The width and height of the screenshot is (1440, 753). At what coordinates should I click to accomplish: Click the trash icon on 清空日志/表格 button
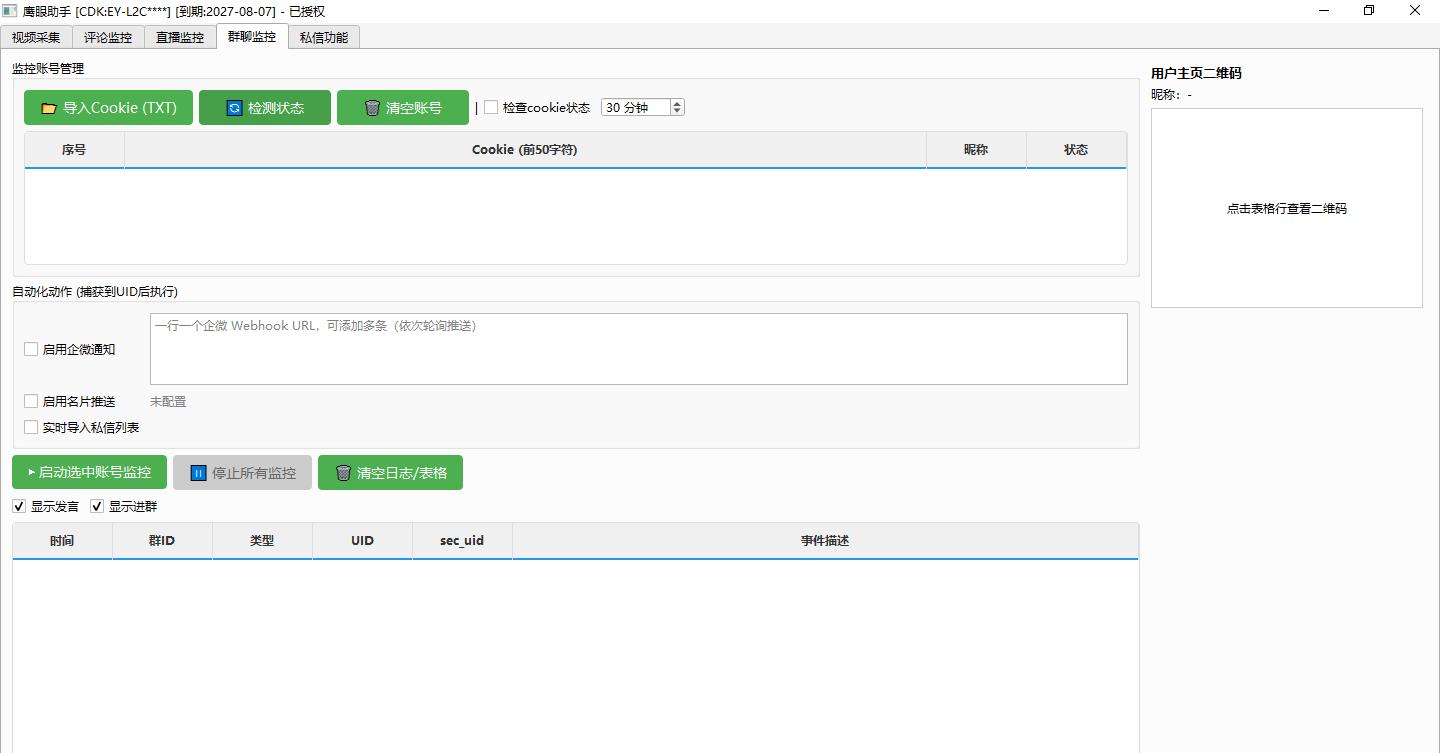343,473
